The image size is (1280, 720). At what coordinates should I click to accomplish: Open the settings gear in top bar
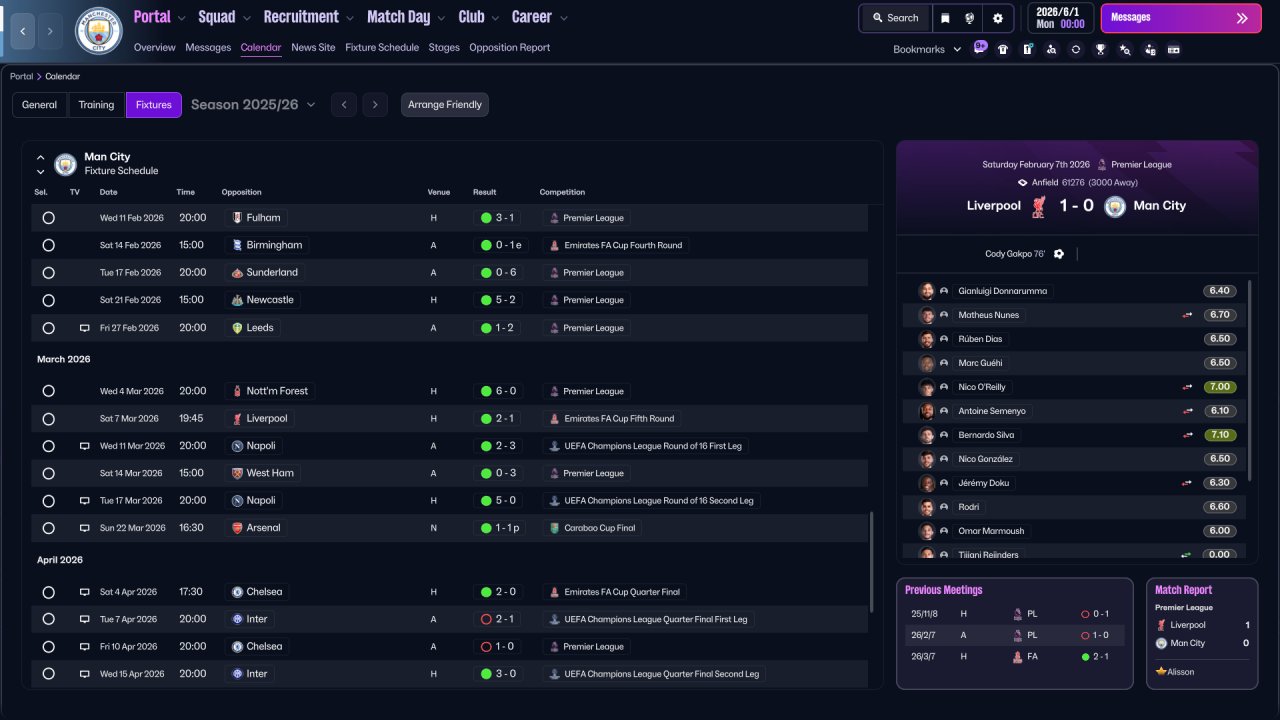click(997, 18)
